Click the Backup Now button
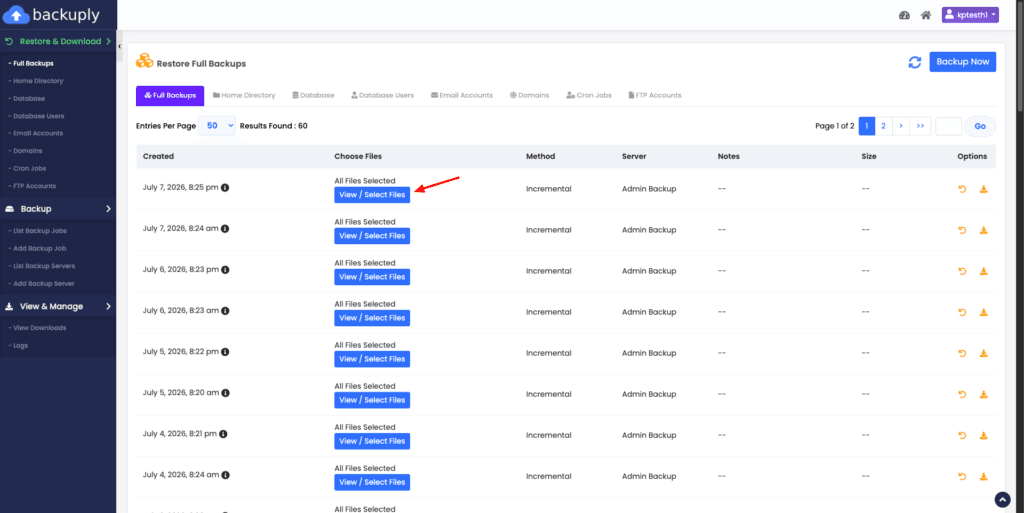 tap(963, 61)
